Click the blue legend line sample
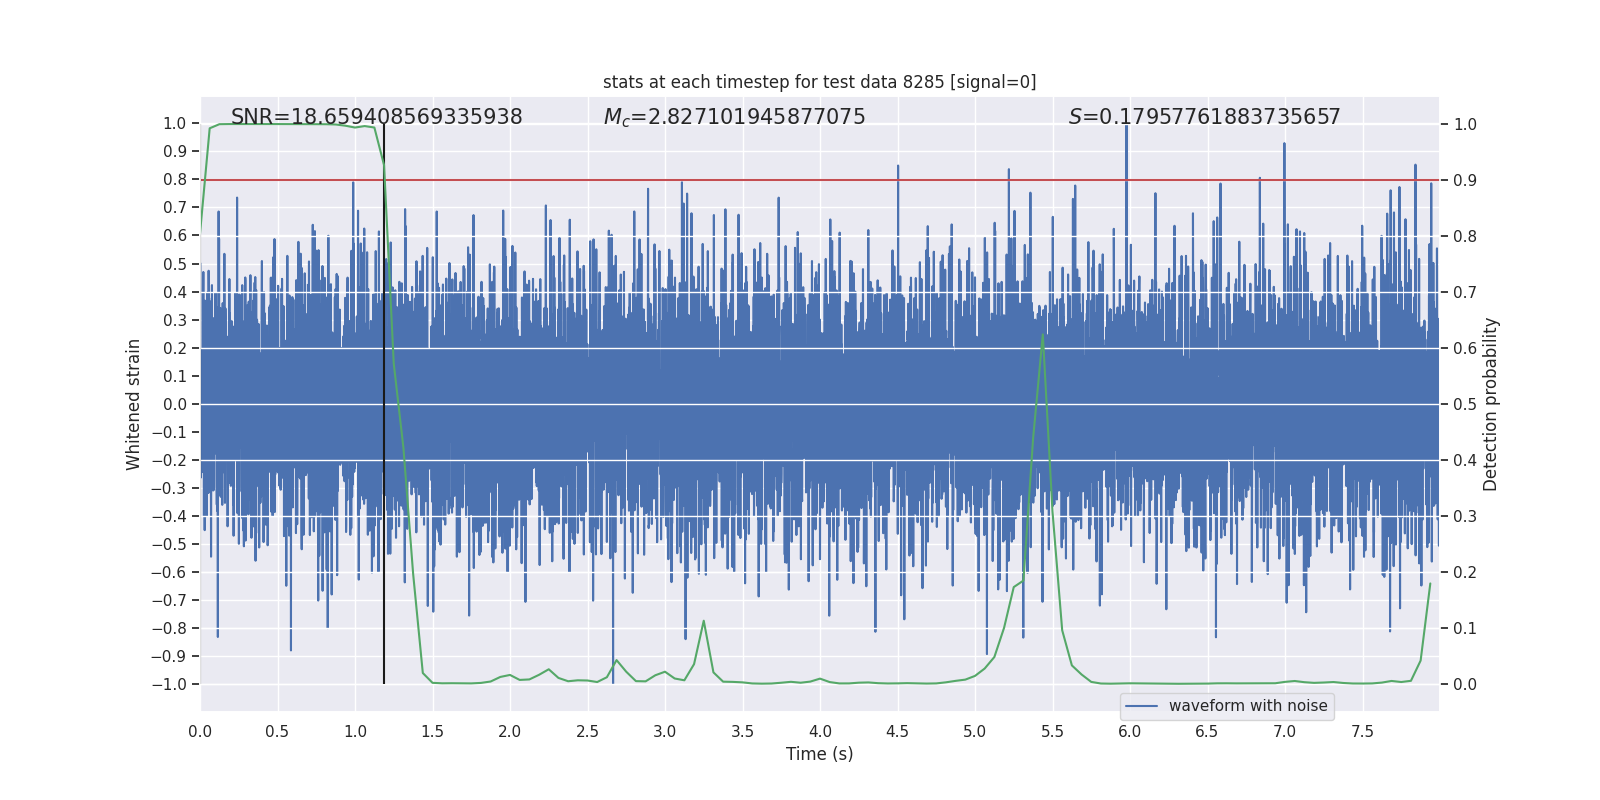 [1142, 706]
